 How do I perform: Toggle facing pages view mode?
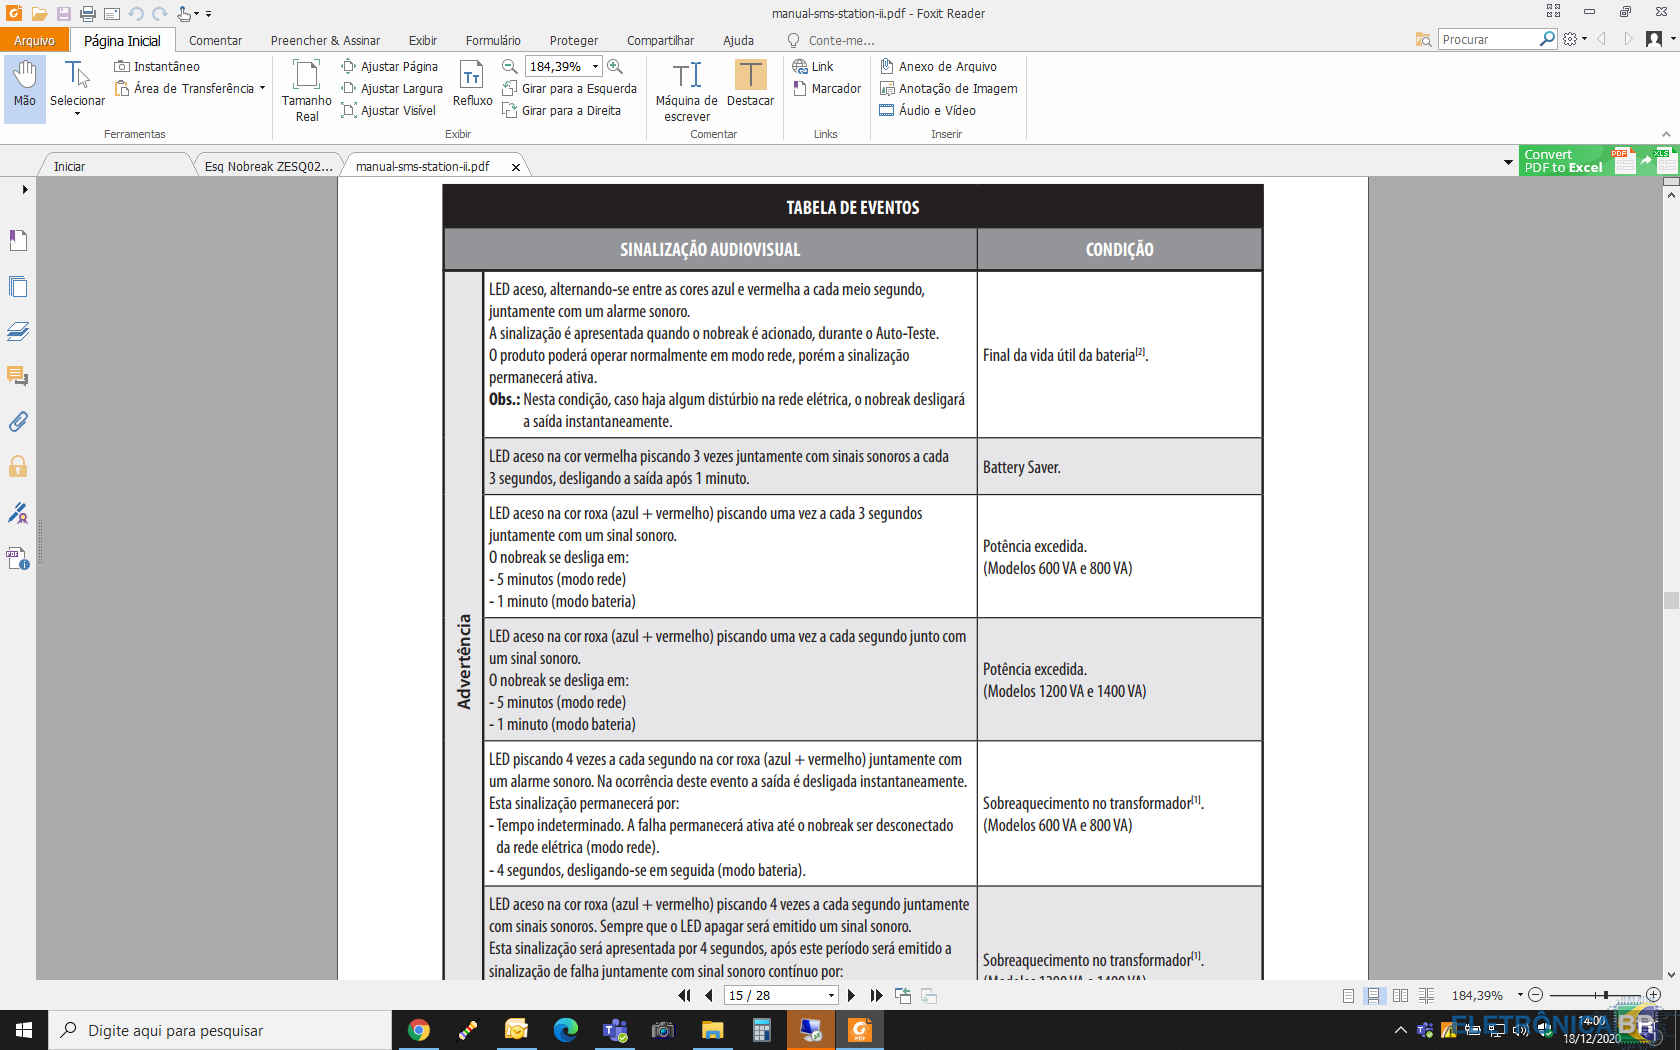tap(1400, 995)
